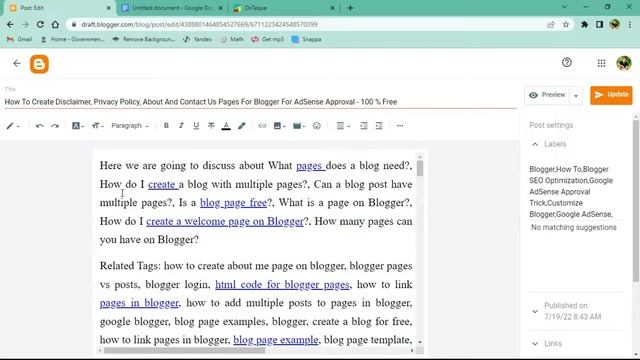Click the address bar URL
The width and height of the screenshot is (640, 360).
point(199,24)
